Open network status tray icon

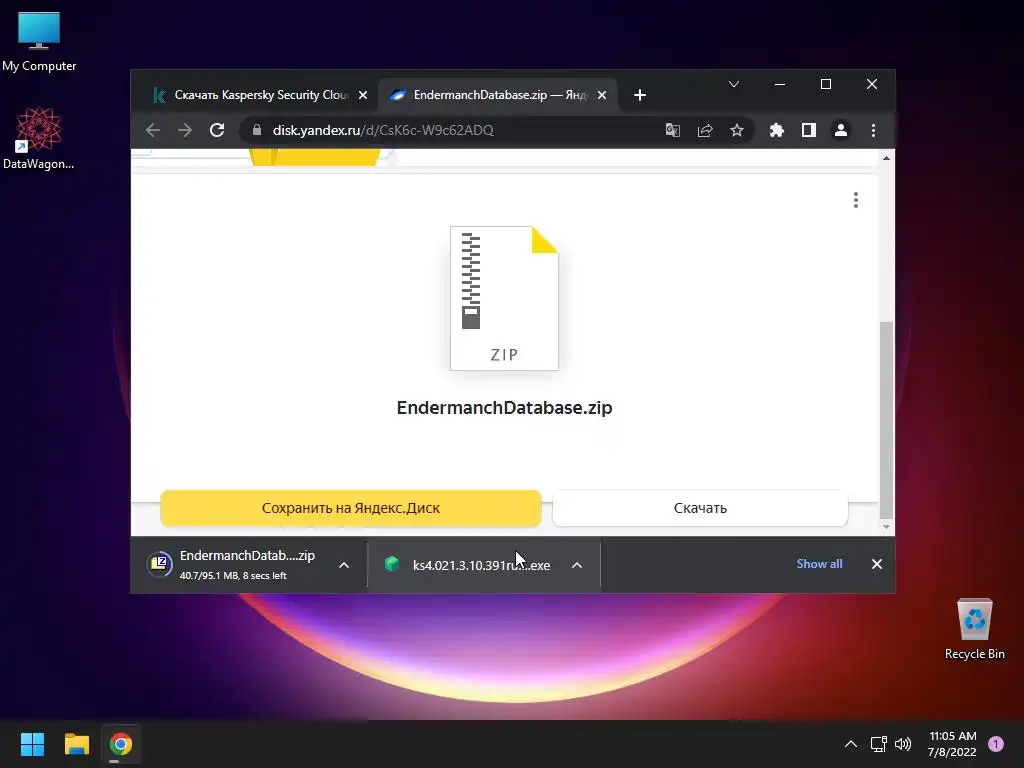(879, 744)
